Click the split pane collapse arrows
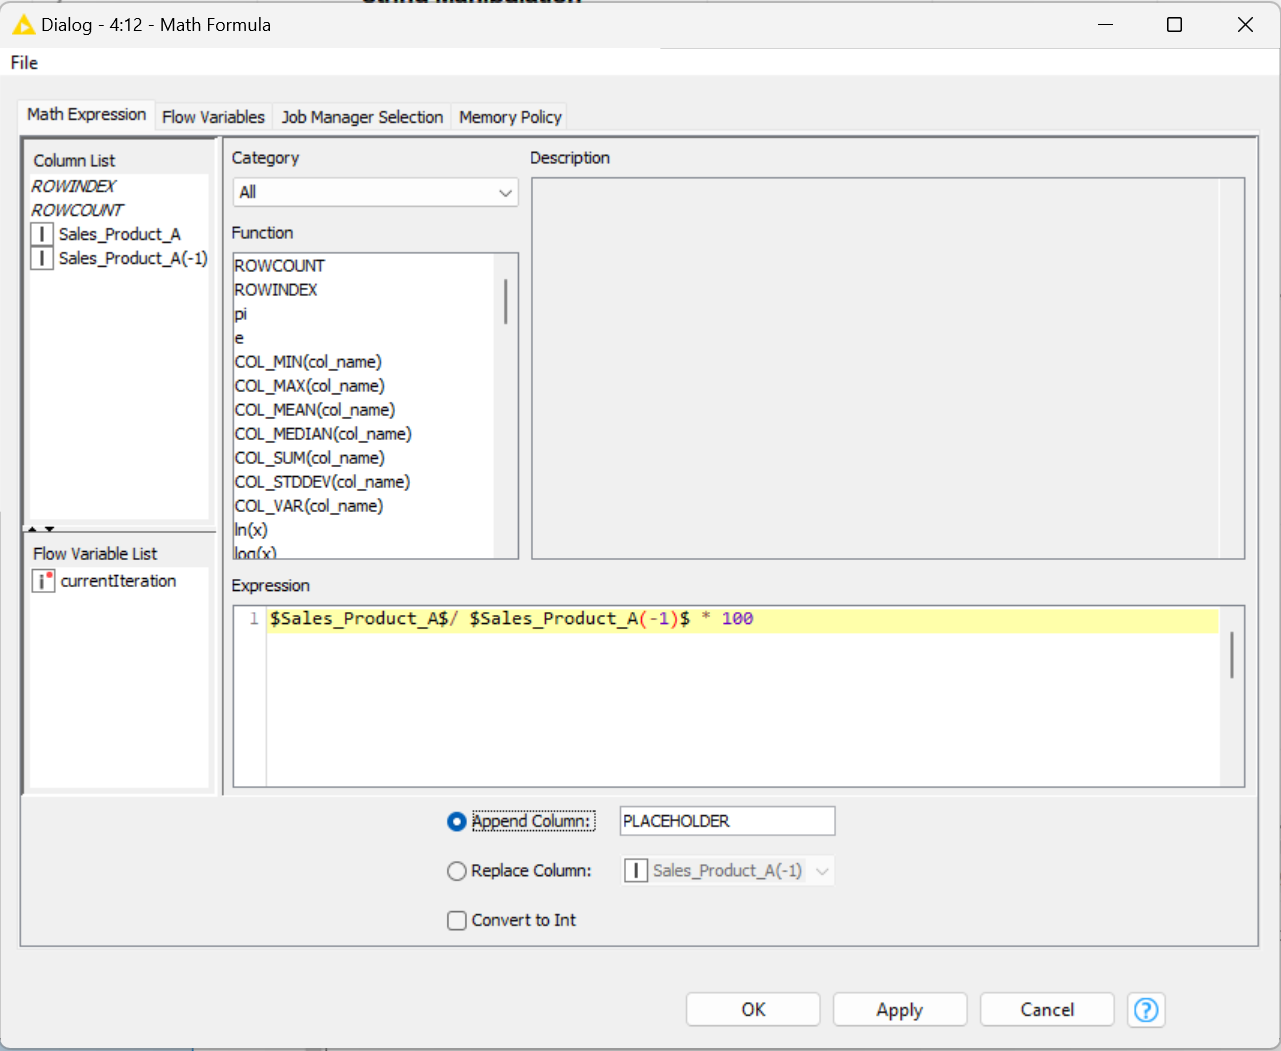 tap(41, 528)
